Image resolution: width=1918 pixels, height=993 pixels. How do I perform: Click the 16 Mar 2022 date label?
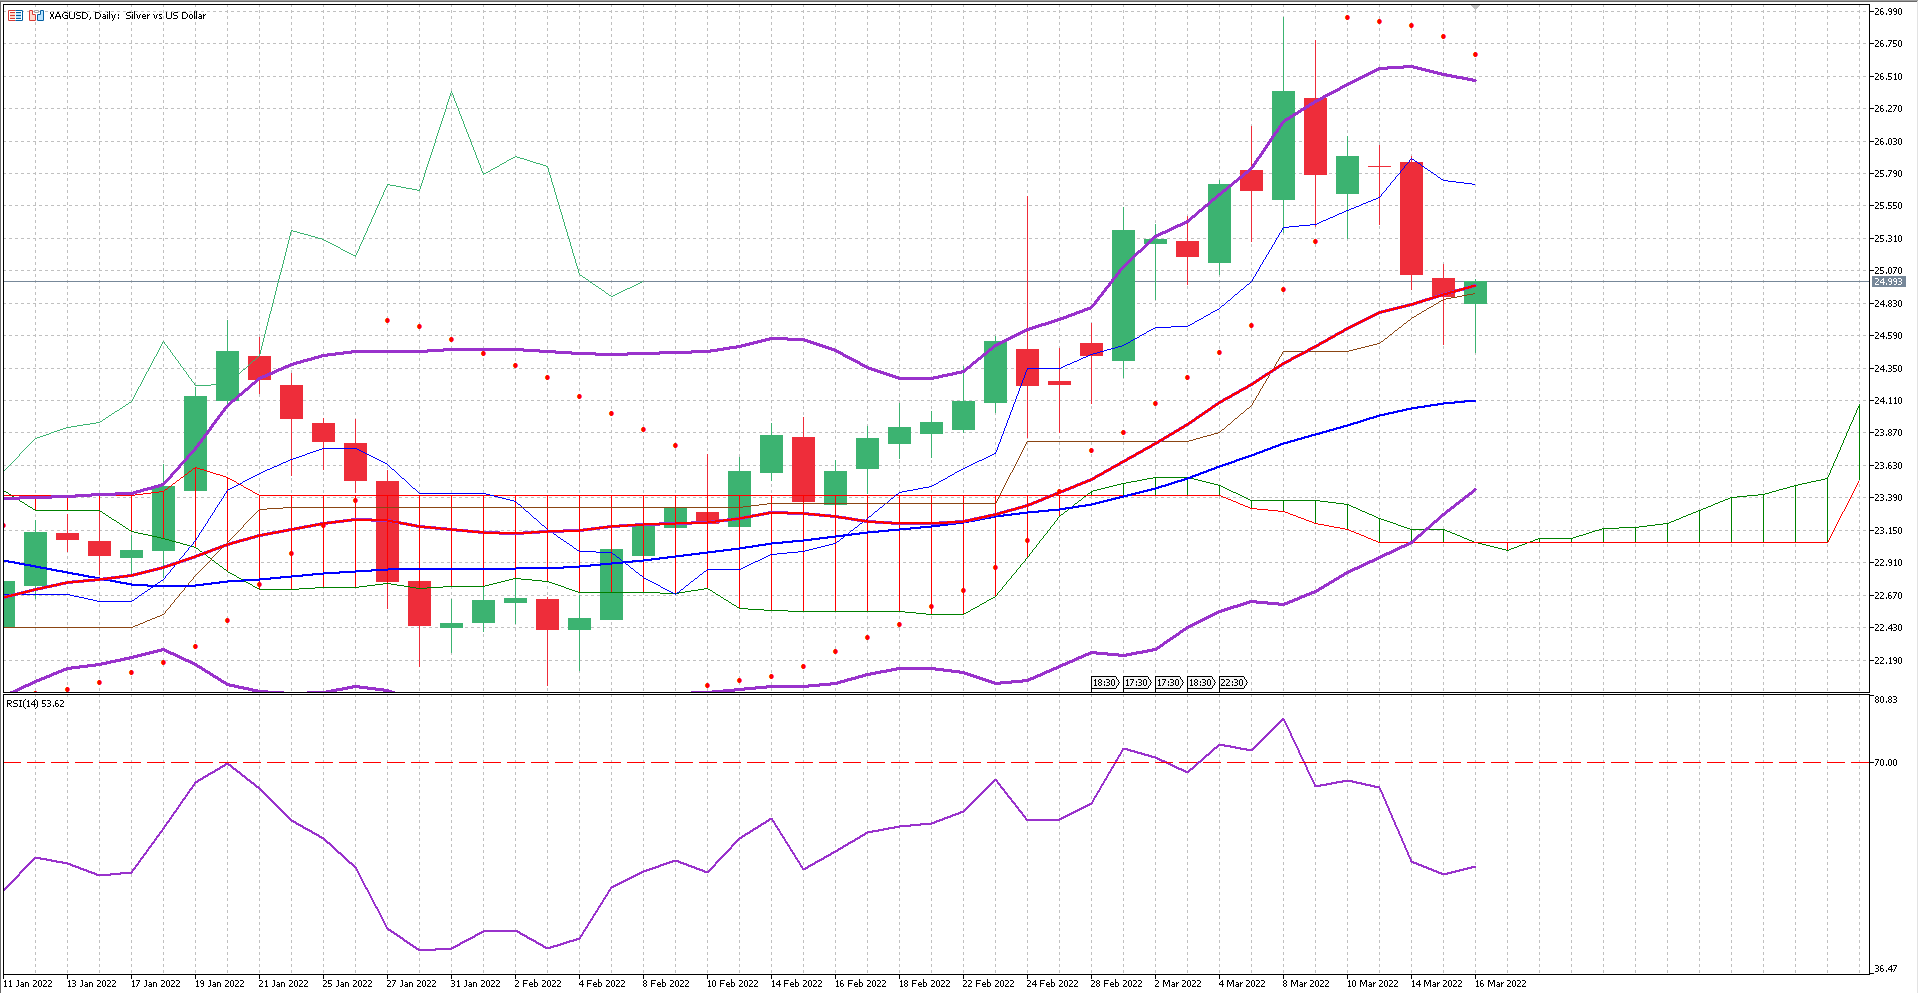pos(1500,983)
